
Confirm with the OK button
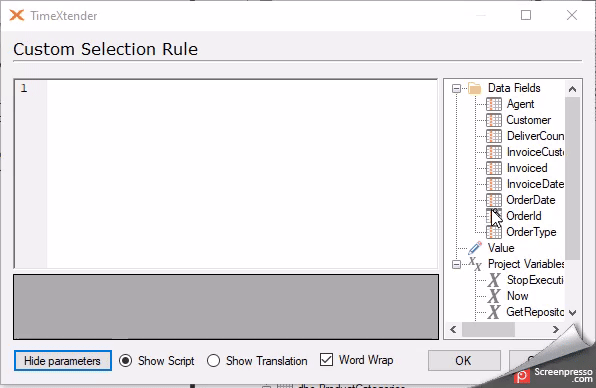(x=464, y=360)
